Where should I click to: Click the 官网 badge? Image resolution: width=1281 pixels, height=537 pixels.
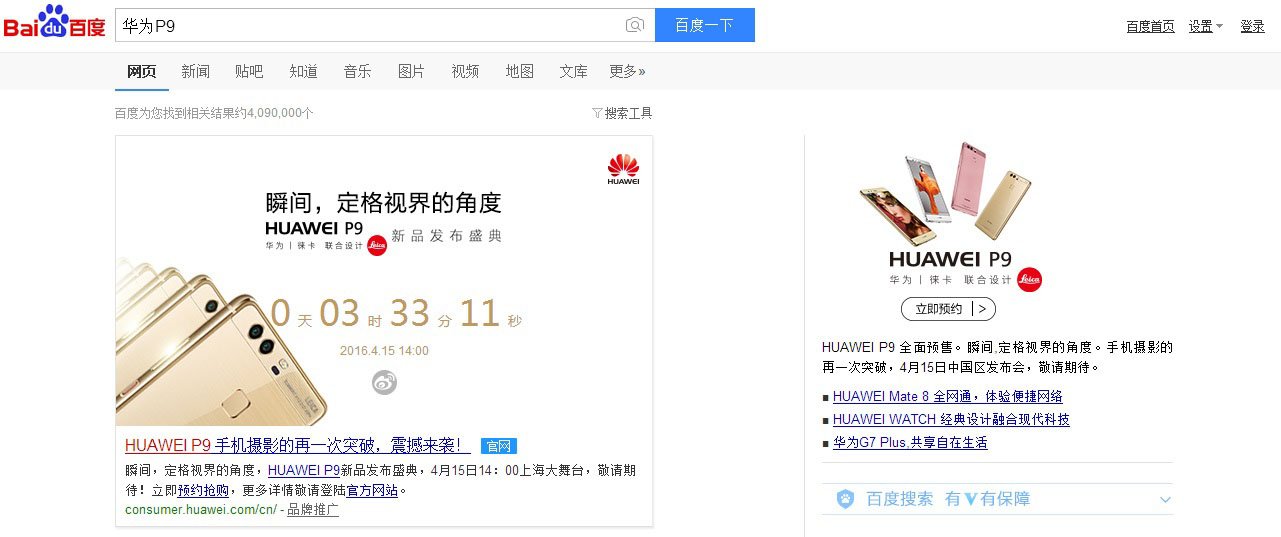click(498, 446)
